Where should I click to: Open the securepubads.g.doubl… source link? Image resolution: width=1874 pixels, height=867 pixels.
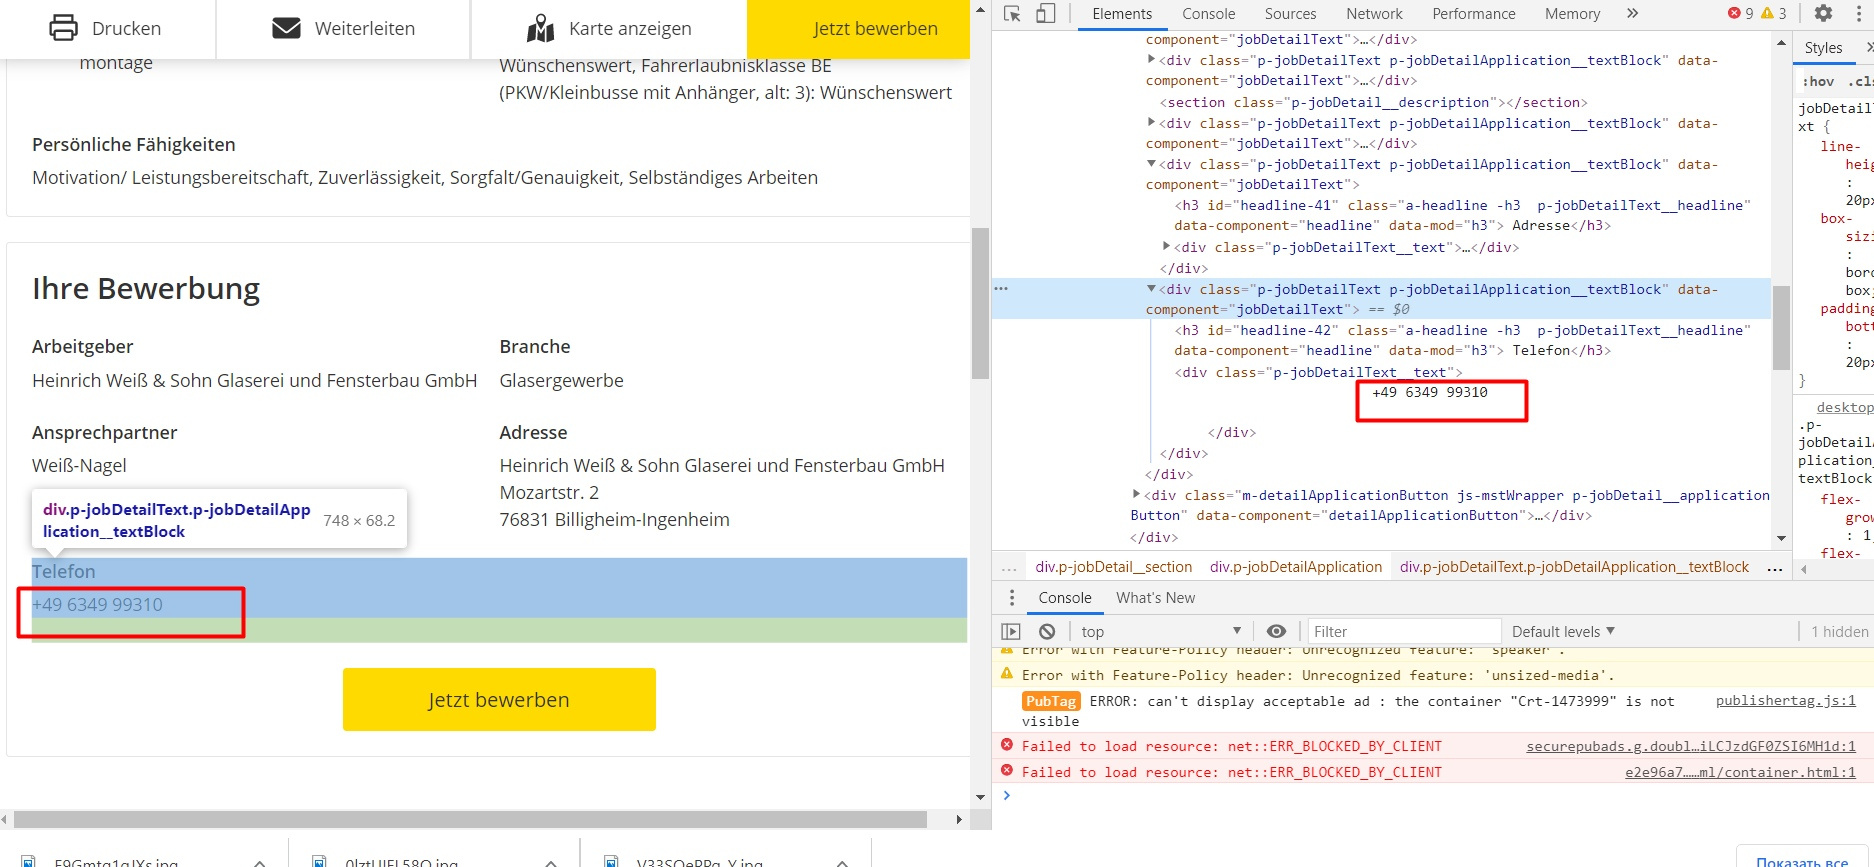[1690, 746]
